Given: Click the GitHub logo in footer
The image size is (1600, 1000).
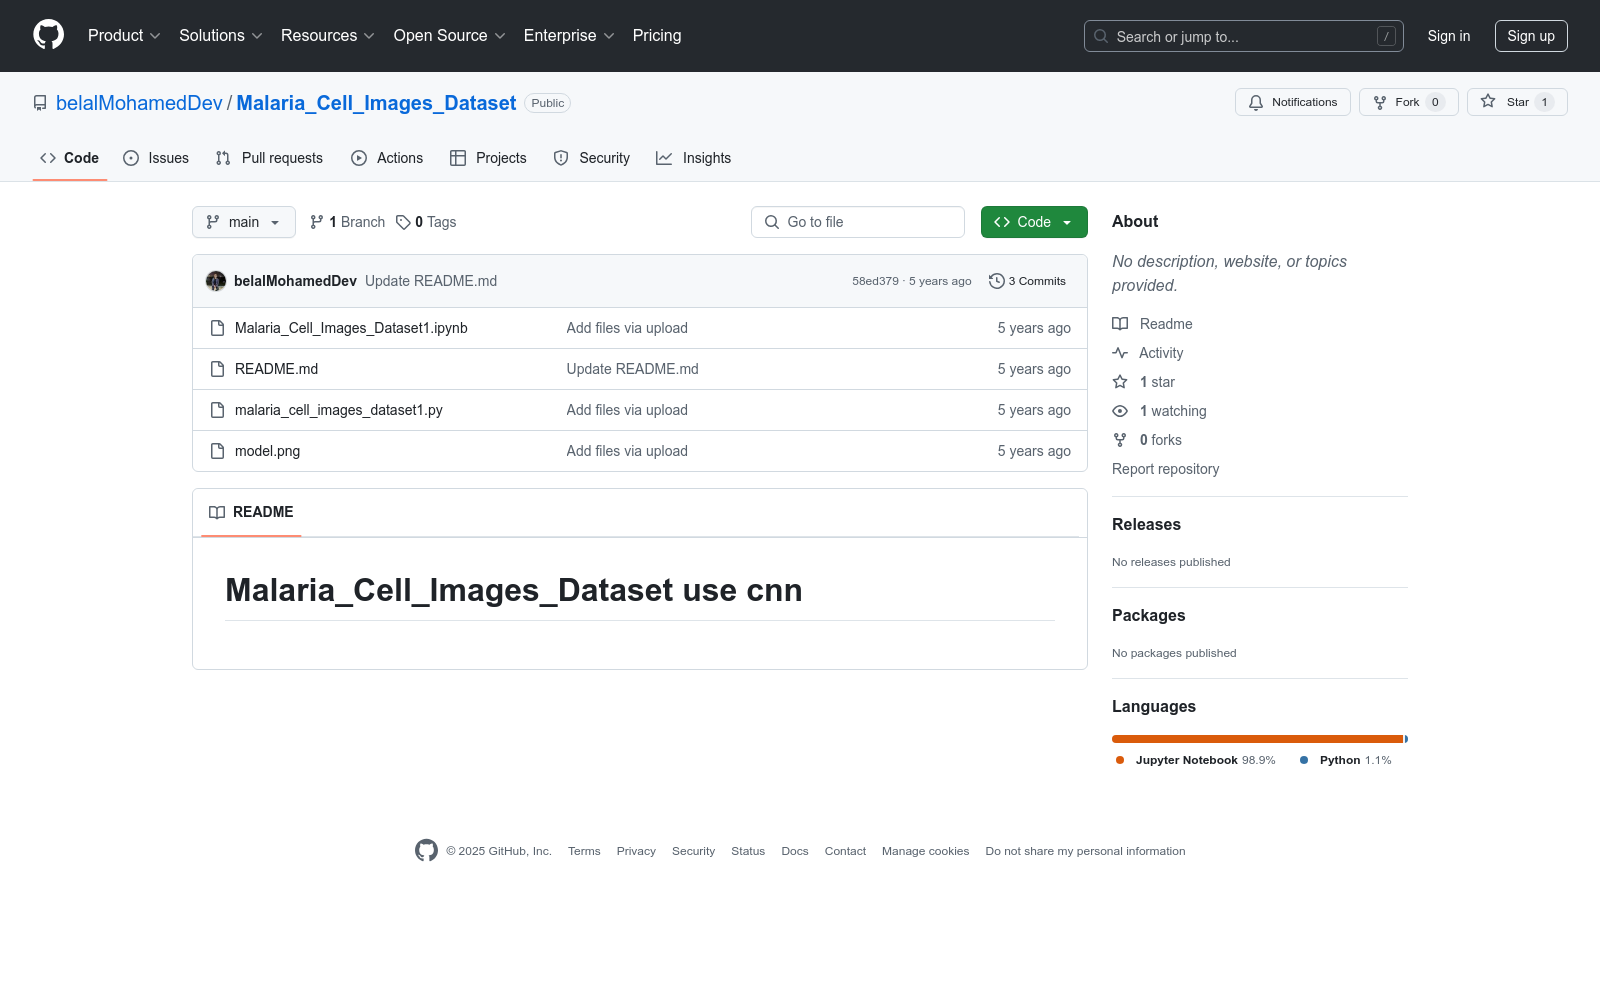Looking at the screenshot, I should pyautogui.click(x=426, y=850).
